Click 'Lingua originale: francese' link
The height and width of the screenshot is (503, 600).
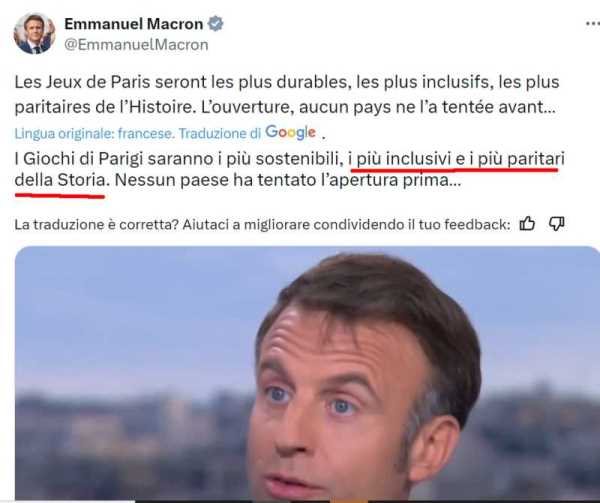tap(95, 133)
